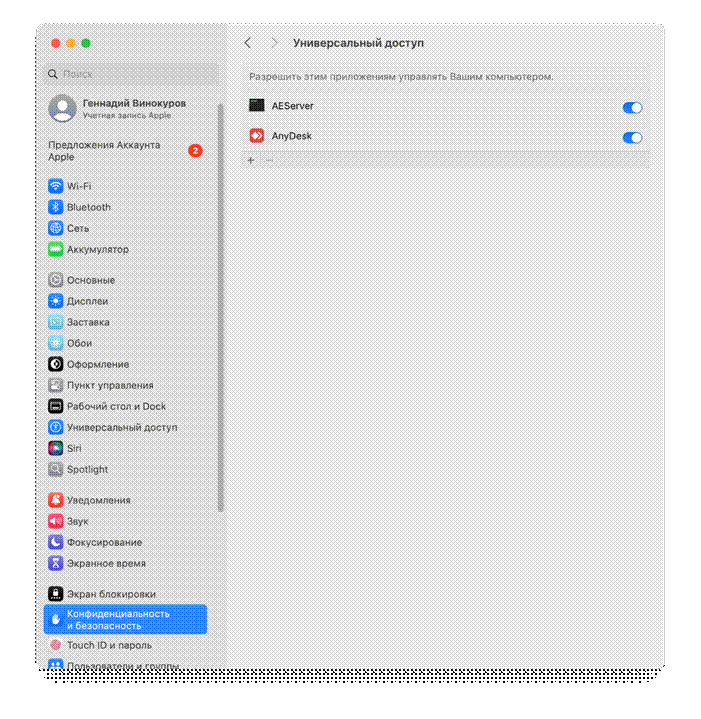This screenshot has height=719, width=701.
Task: Click the plus button to add app
Action: [251, 160]
